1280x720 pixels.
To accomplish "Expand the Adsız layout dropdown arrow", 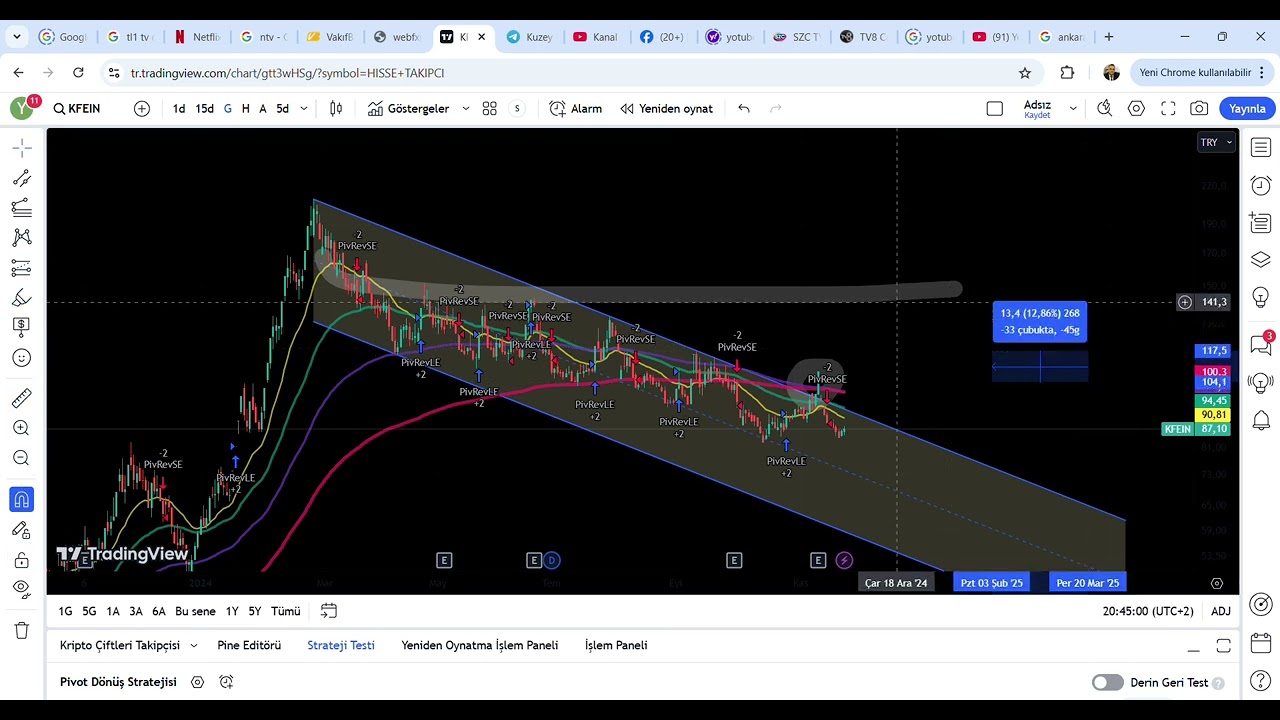I will 1073,109.
